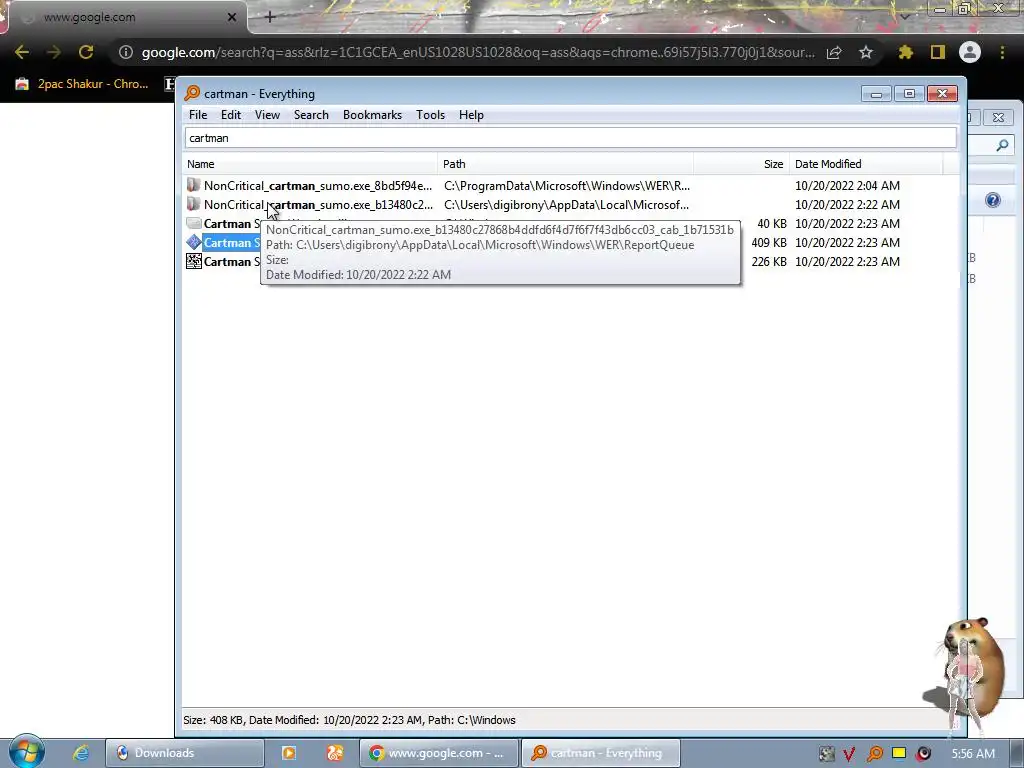Click the status bar file info text
The width and height of the screenshot is (1024, 768).
349,720
